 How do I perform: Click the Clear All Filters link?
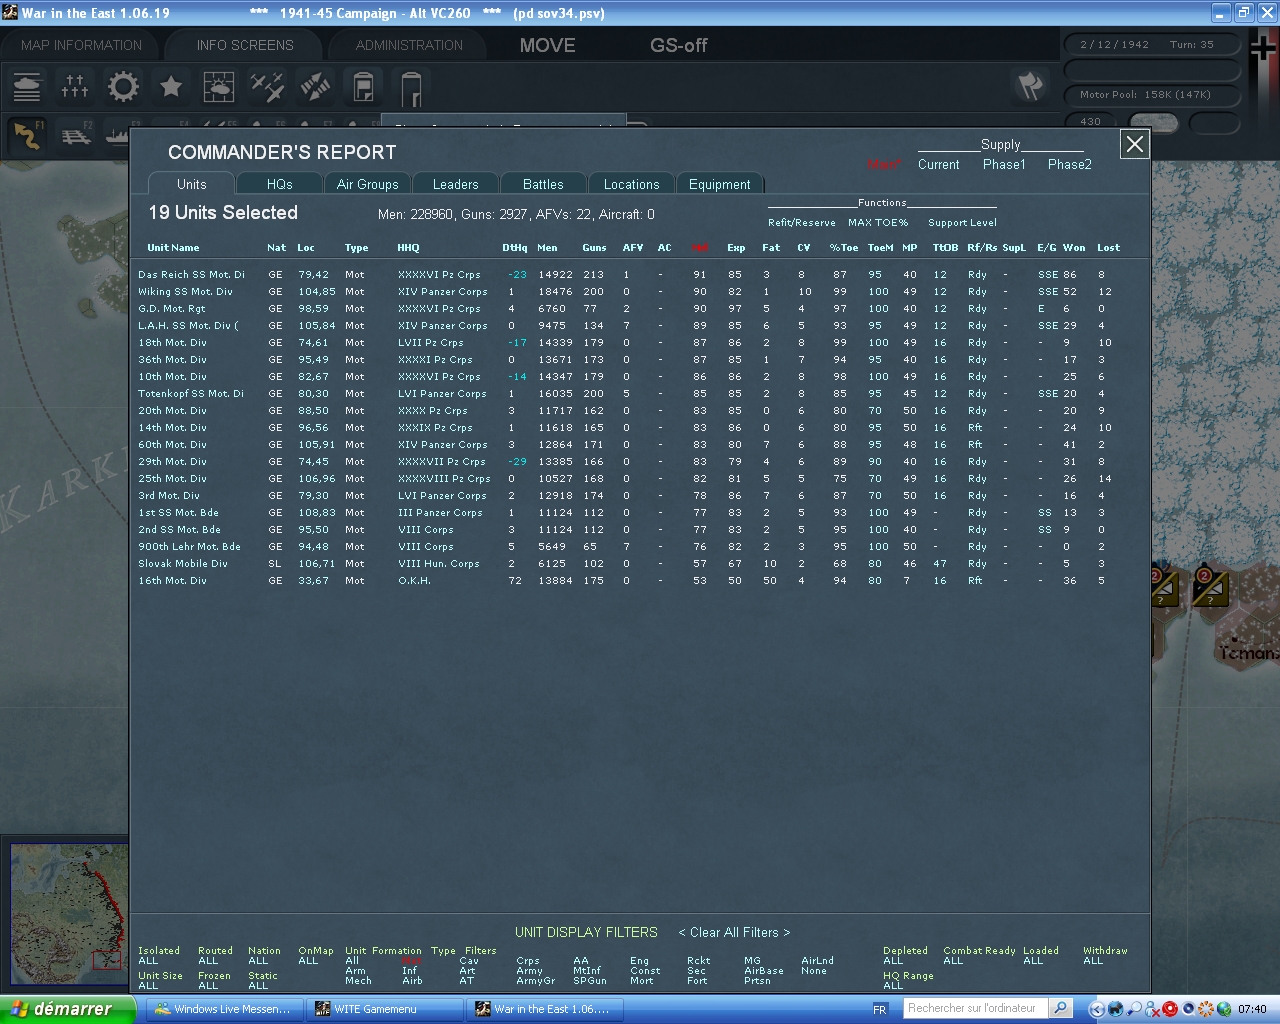click(x=733, y=932)
